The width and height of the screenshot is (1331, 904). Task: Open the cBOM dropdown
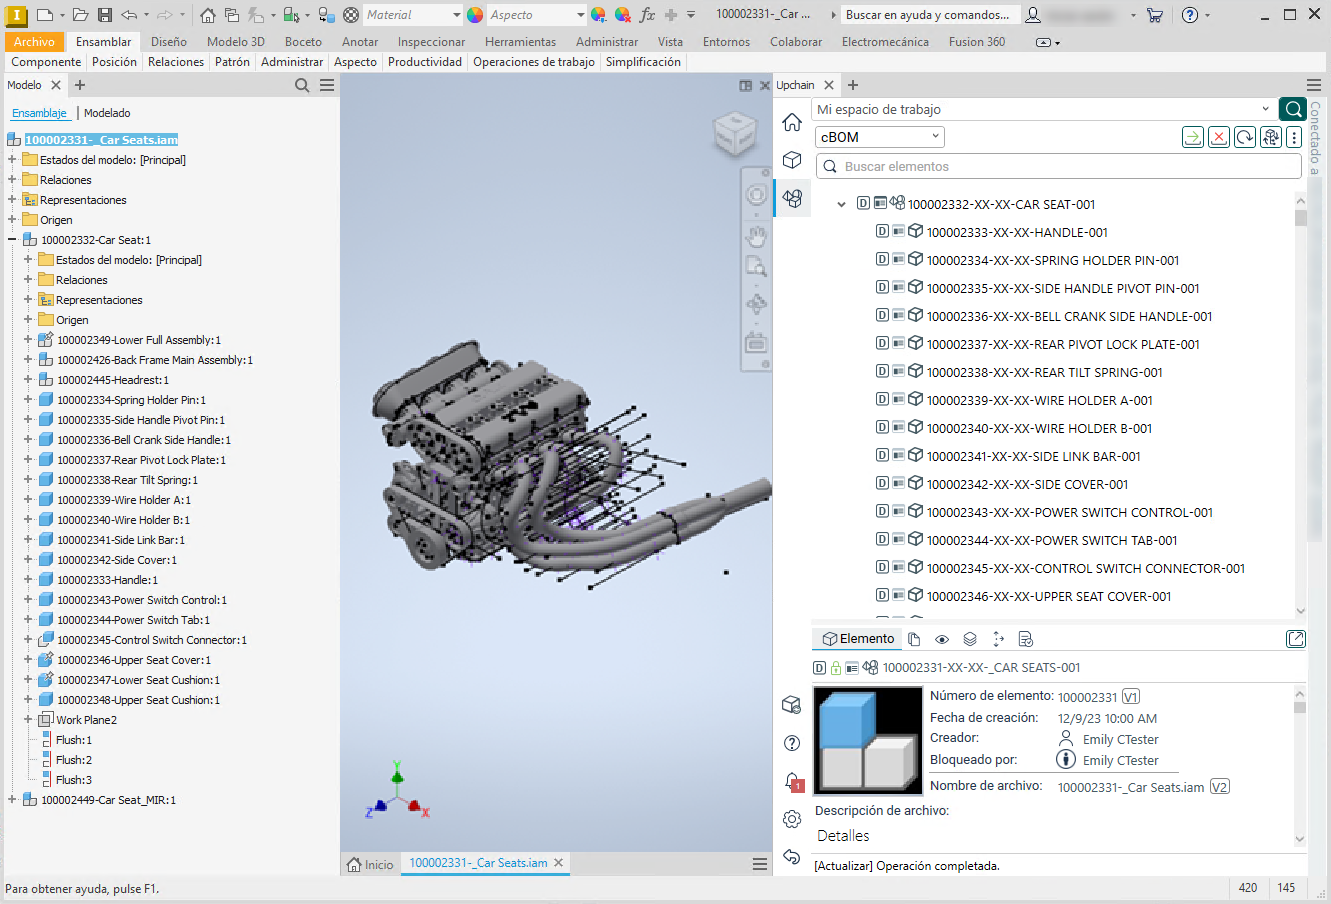click(x=880, y=137)
